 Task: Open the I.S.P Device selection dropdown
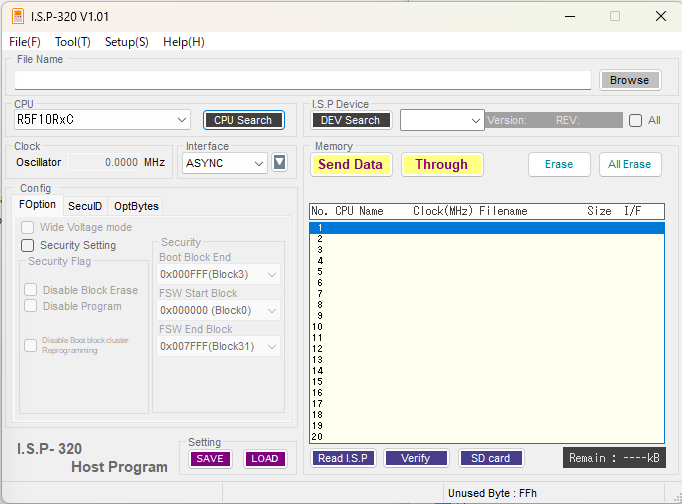[x=442, y=120]
